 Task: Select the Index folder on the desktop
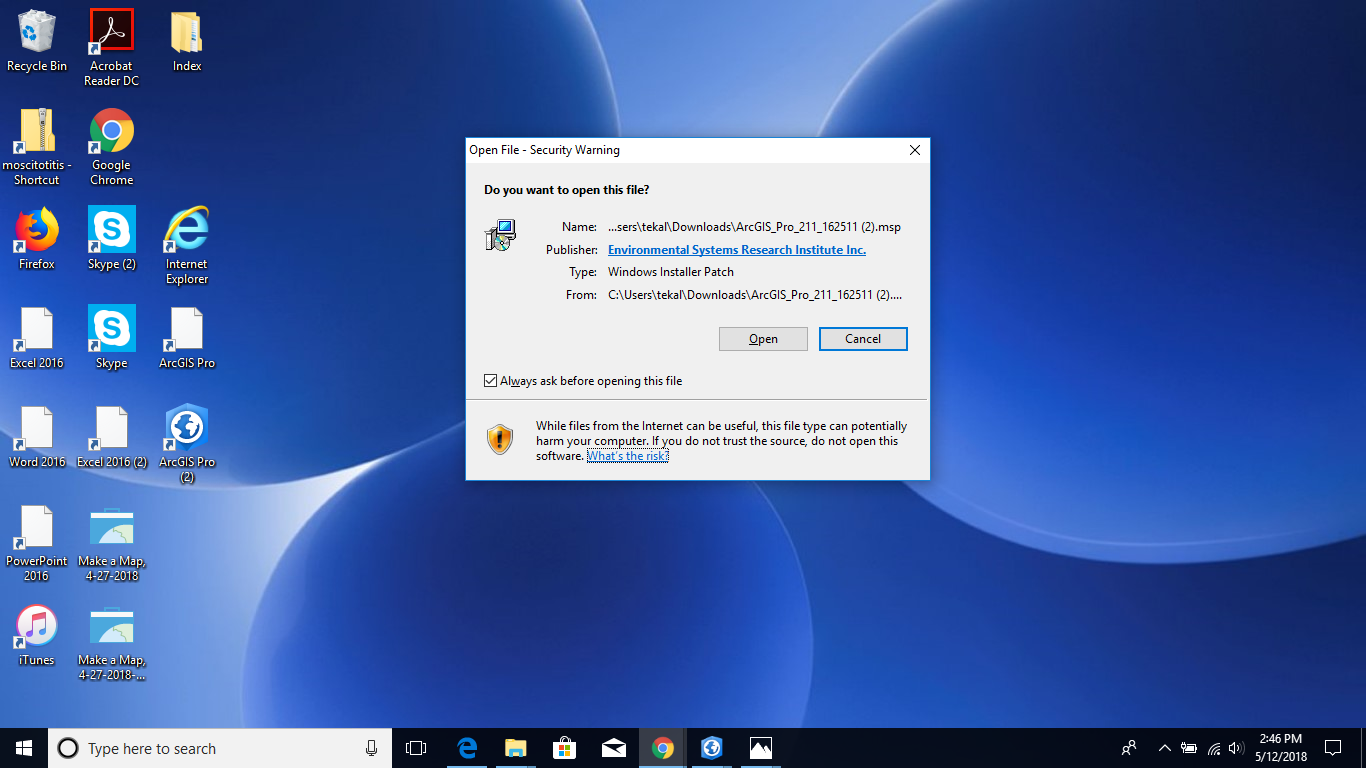point(187,41)
